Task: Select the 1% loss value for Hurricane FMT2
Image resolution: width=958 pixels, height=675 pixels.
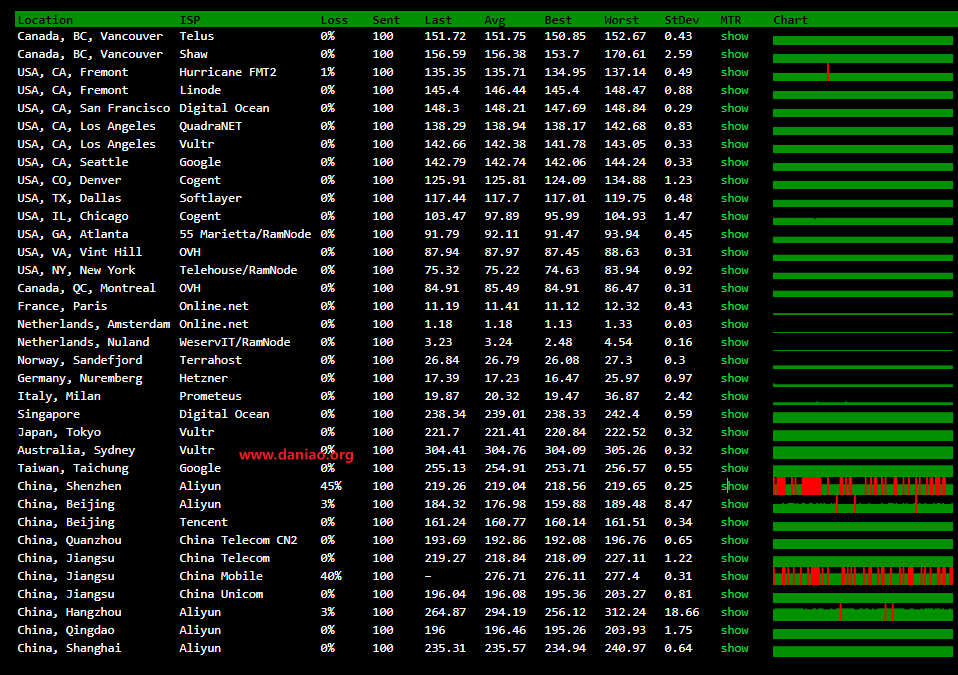Action: (327, 72)
